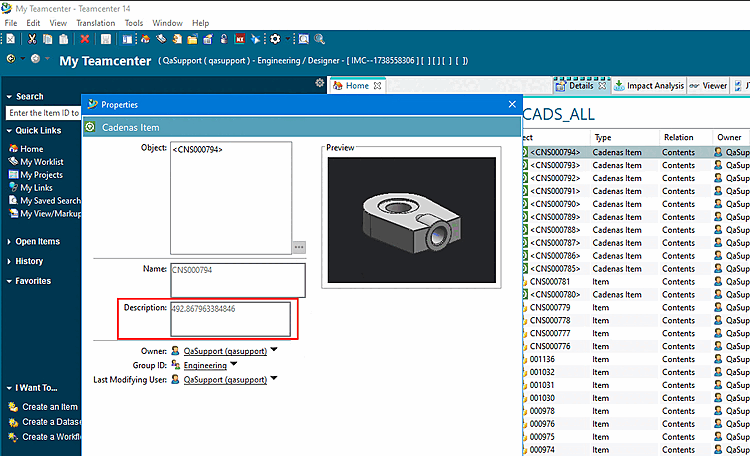Click the Cut scissors toolbar icon
Viewport: 750px width, 456px height.
(x=32, y=39)
